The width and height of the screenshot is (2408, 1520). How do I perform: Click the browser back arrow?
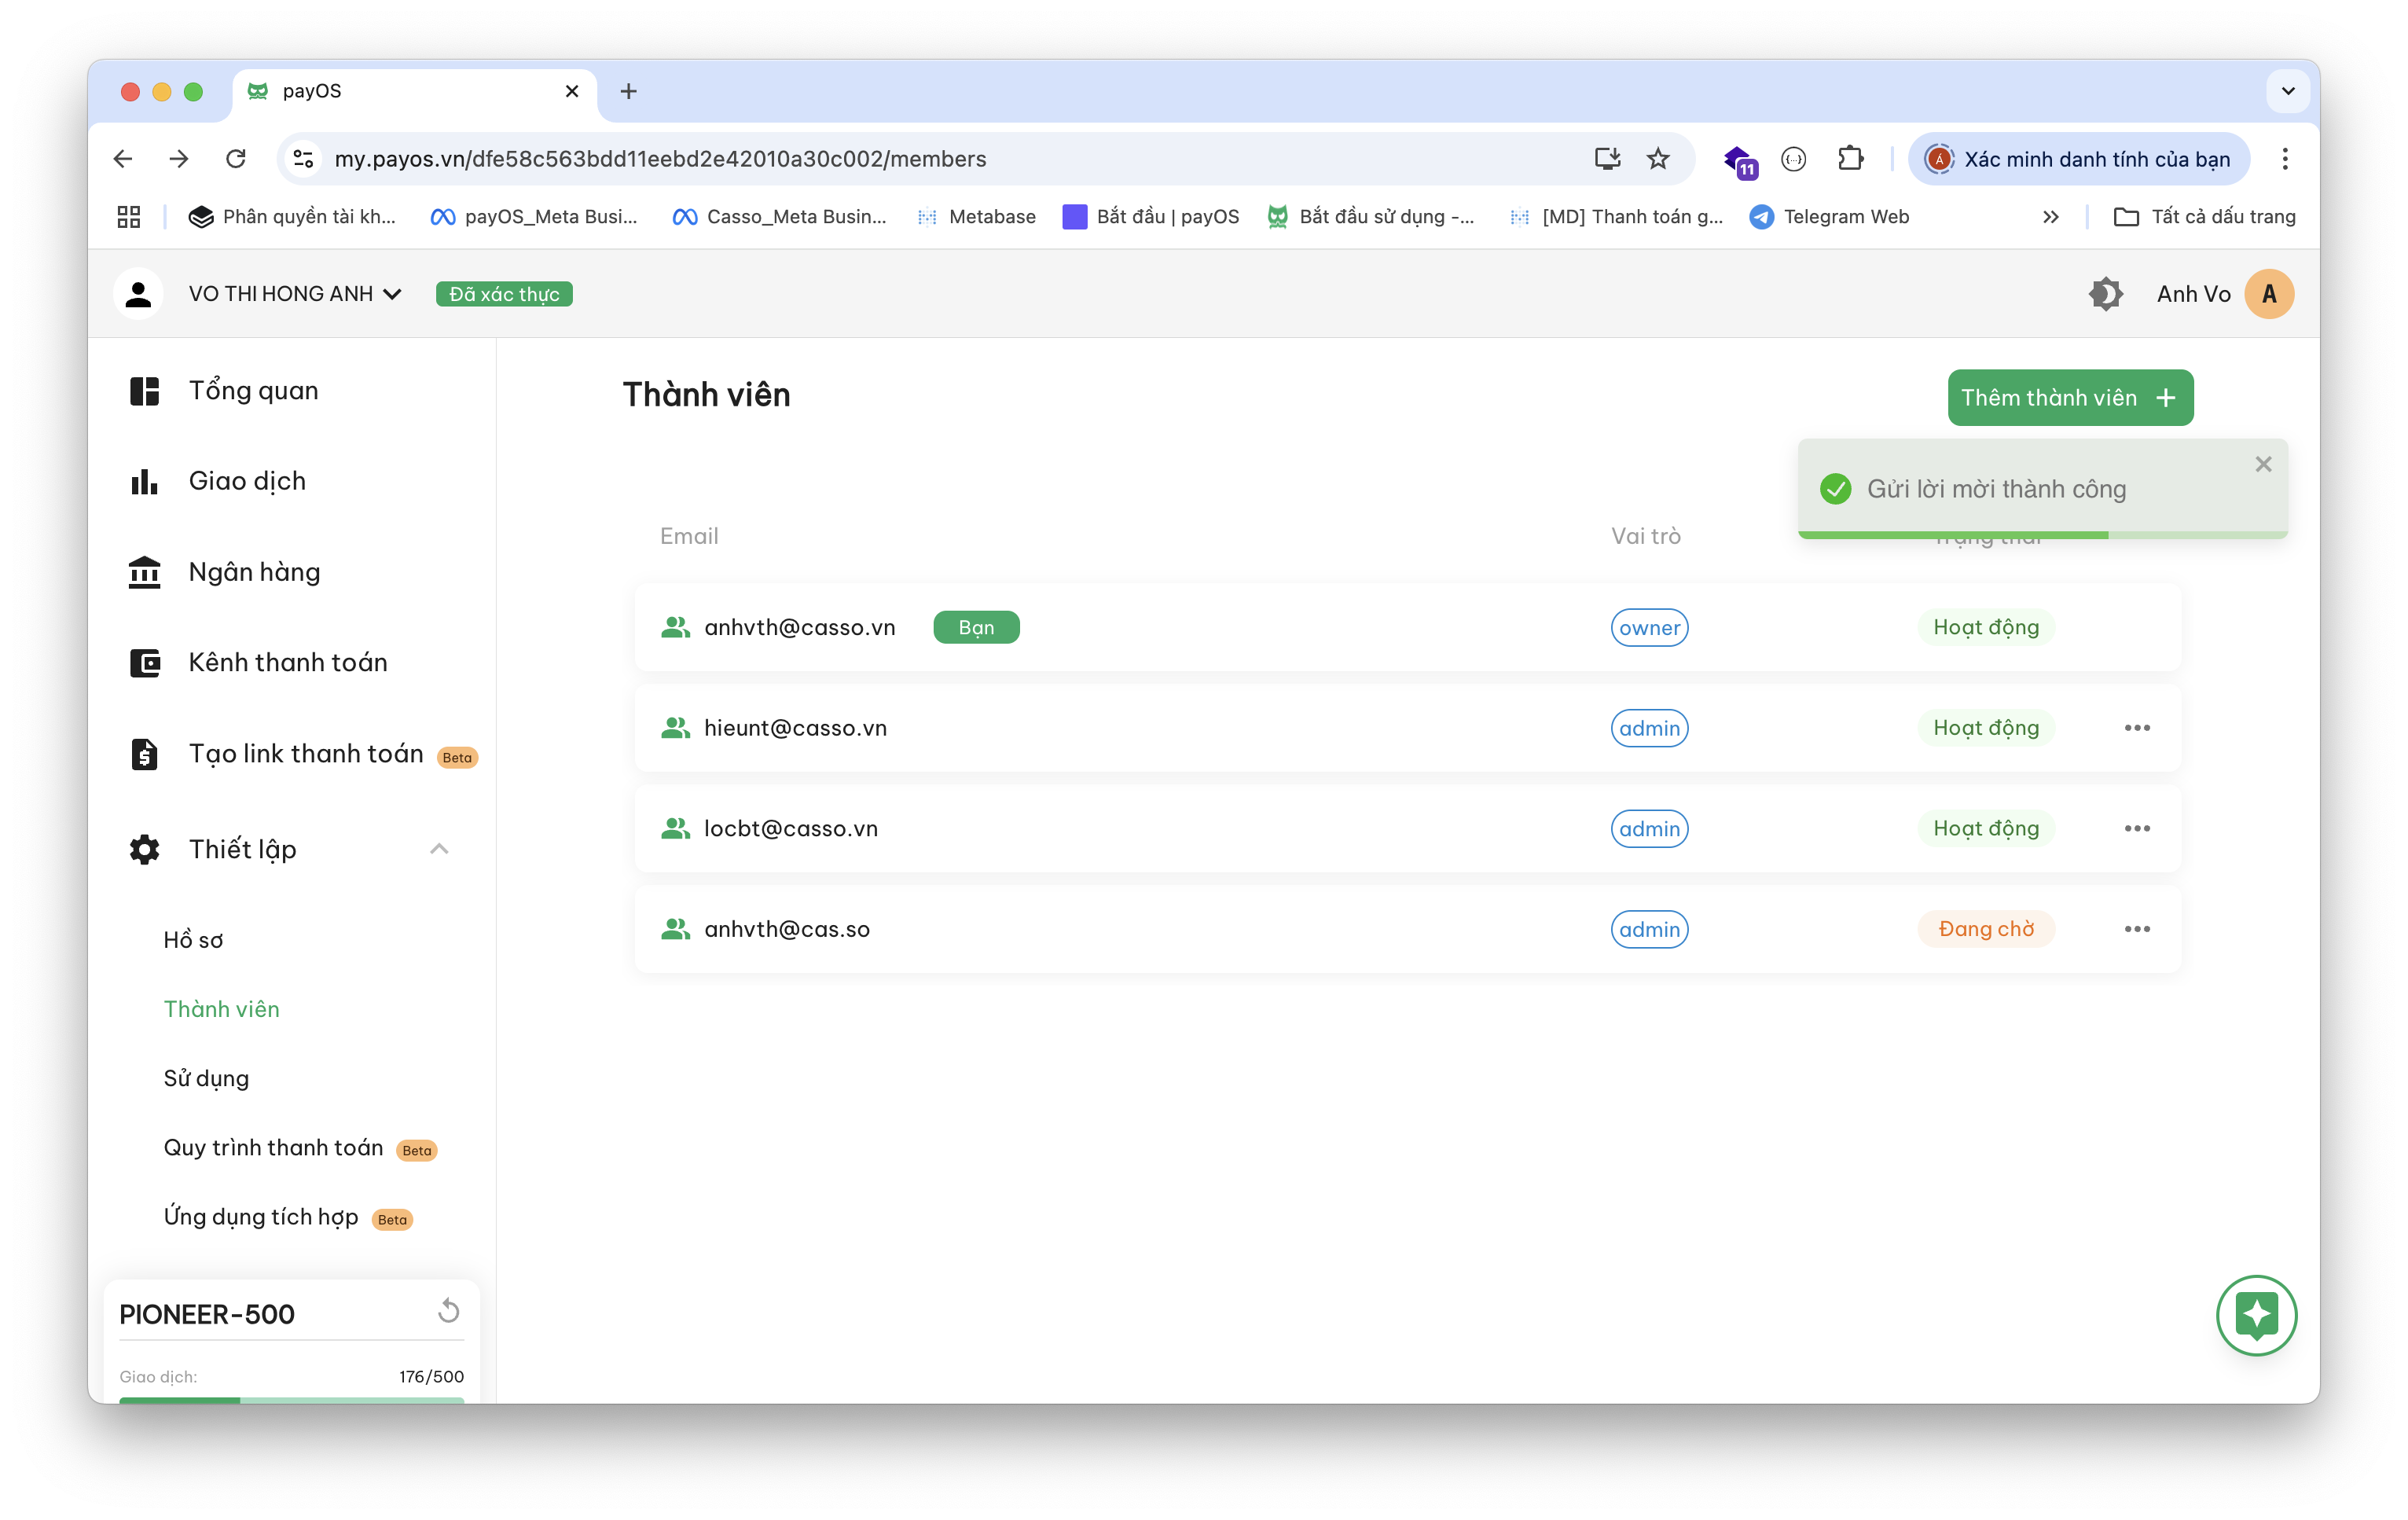pos(123,159)
